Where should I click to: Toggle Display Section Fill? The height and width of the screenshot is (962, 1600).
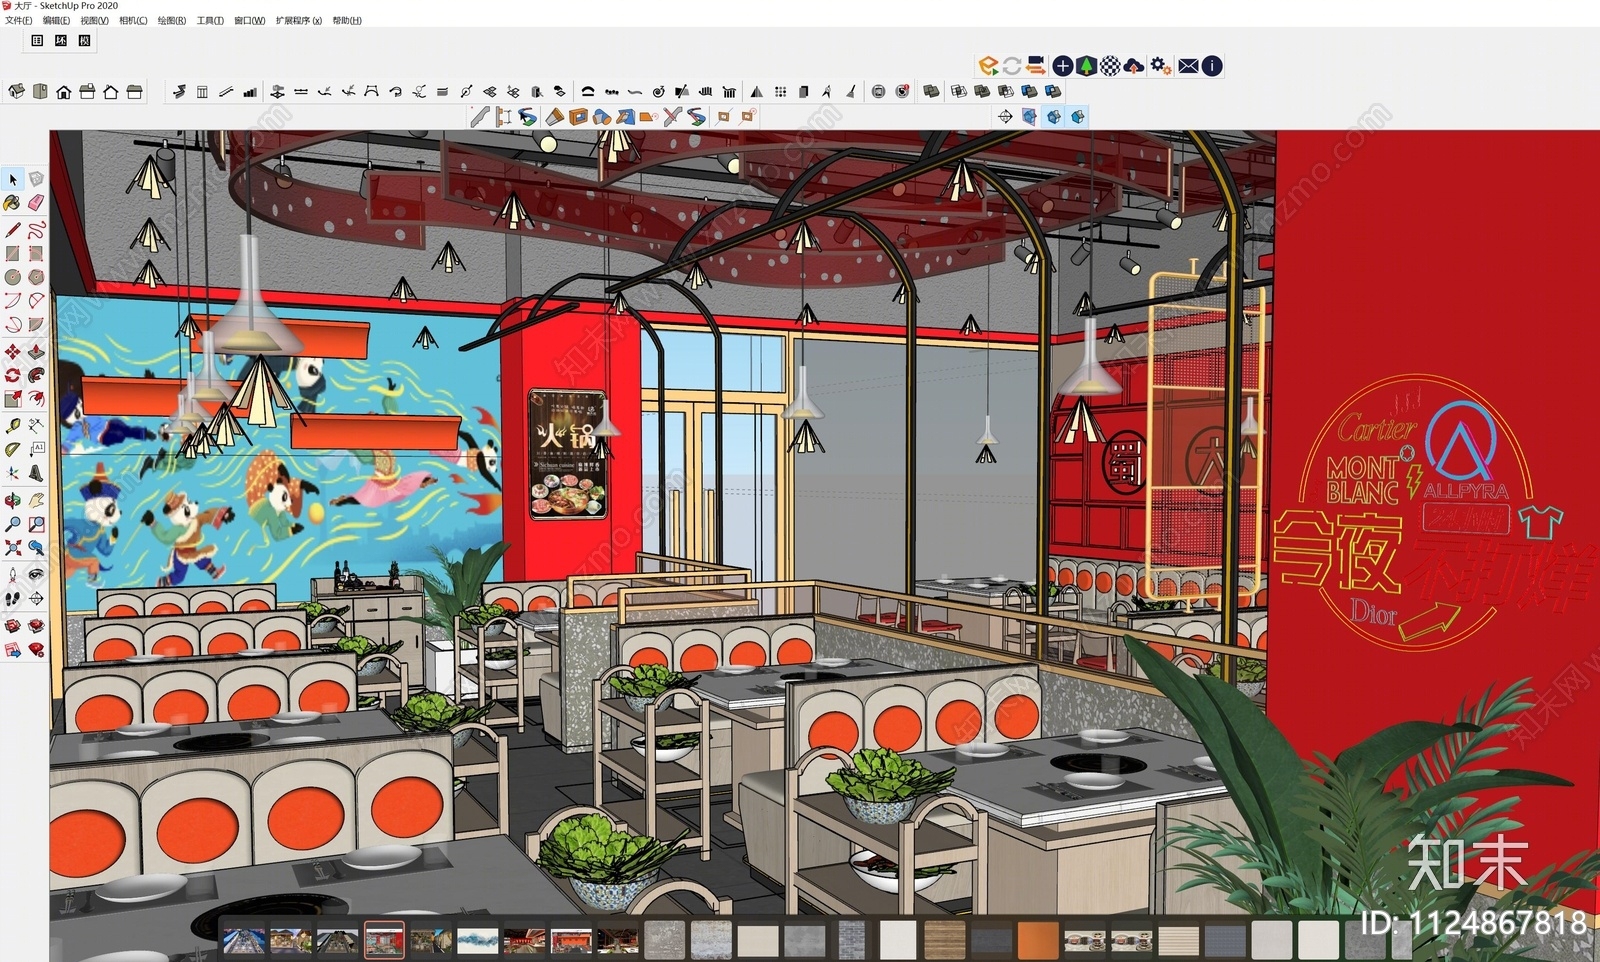[1078, 117]
